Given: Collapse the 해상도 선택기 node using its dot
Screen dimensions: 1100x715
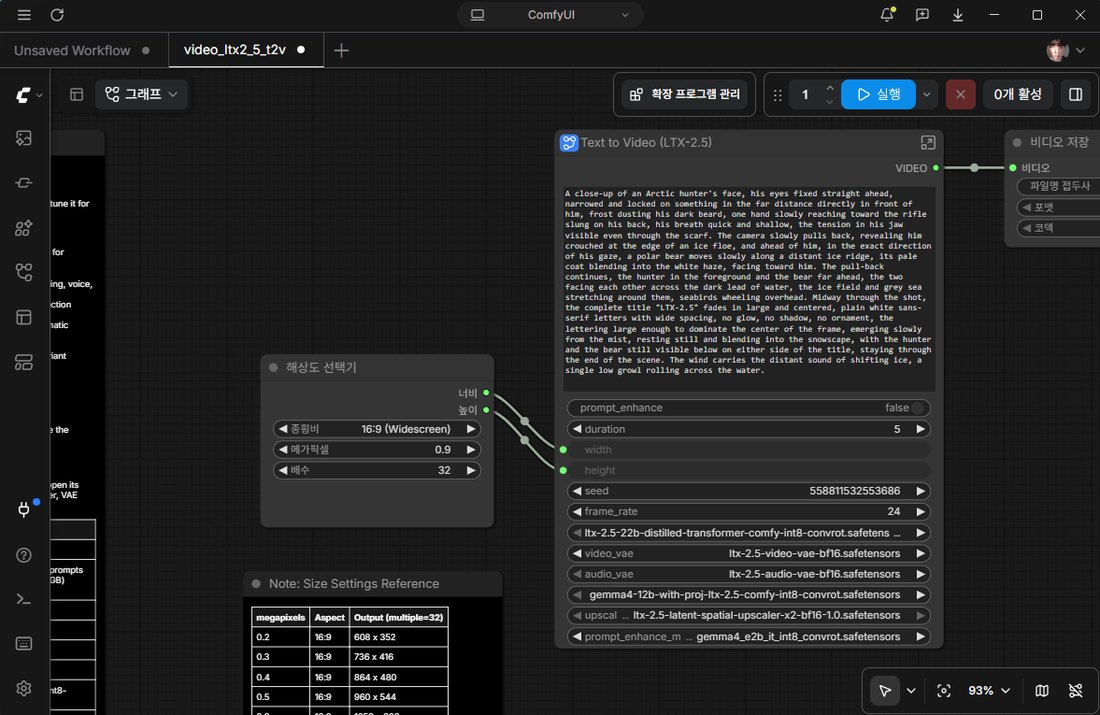Looking at the screenshot, I should point(274,367).
